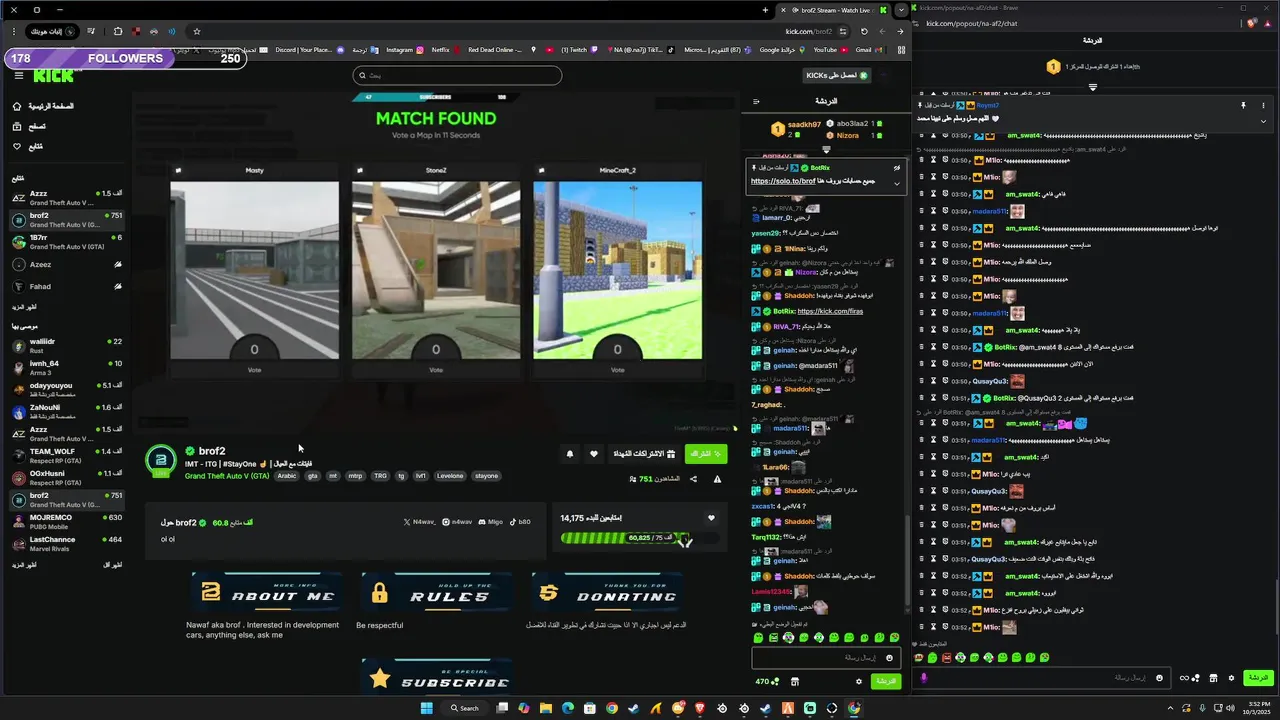The image size is (1280, 720).
Task: Open n4wav Instagram social link
Action: pos(458,522)
